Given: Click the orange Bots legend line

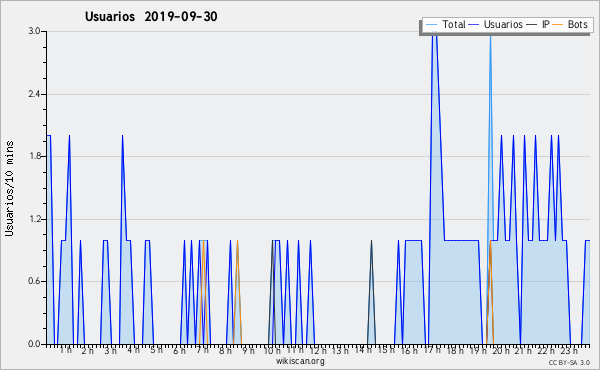Looking at the screenshot, I should tap(558, 25).
